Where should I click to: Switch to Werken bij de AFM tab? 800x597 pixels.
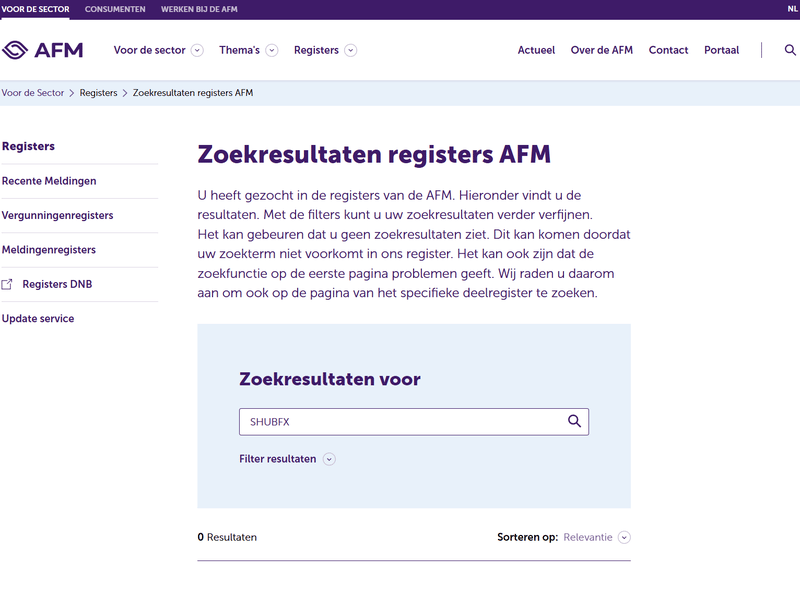pyautogui.click(x=199, y=9)
